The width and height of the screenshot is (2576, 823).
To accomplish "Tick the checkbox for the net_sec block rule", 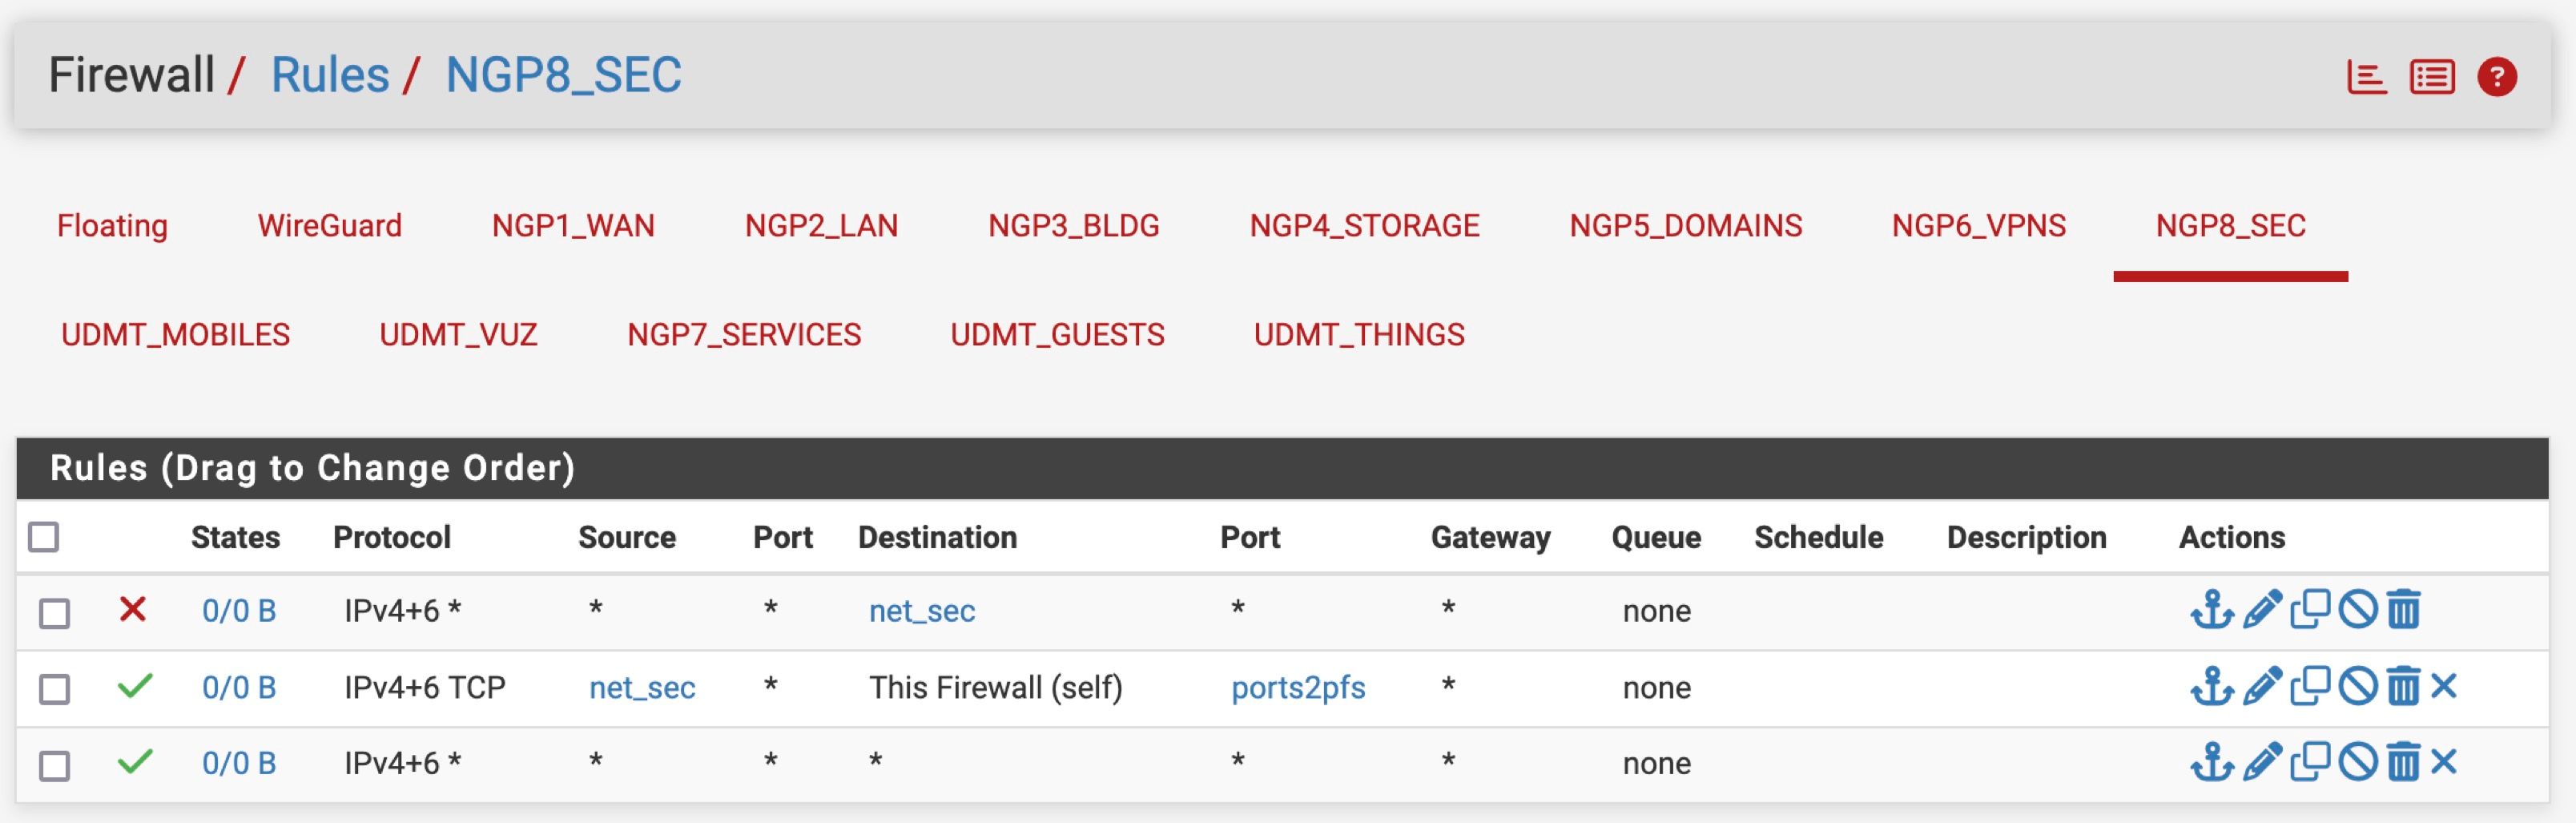I will [x=54, y=612].
